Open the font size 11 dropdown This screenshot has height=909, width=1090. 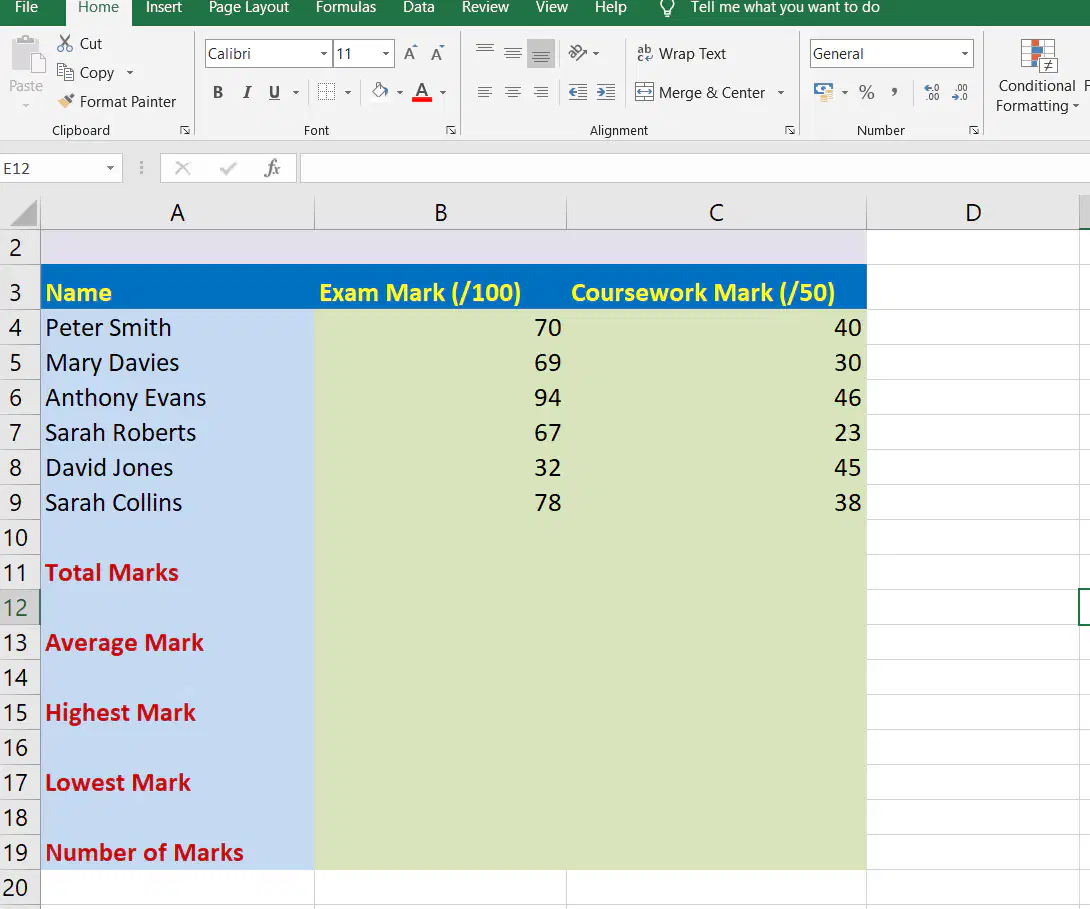click(386, 54)
